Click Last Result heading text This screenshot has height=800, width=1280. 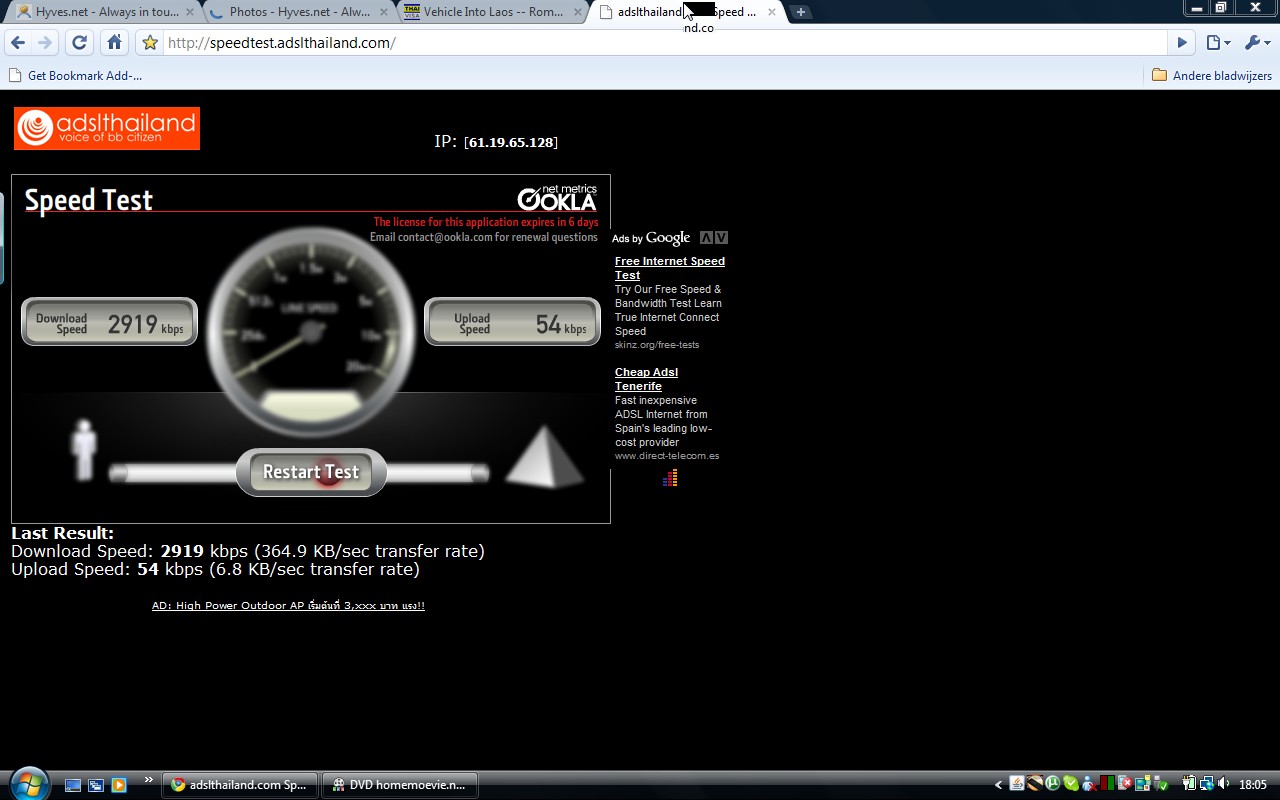(62, 533)
